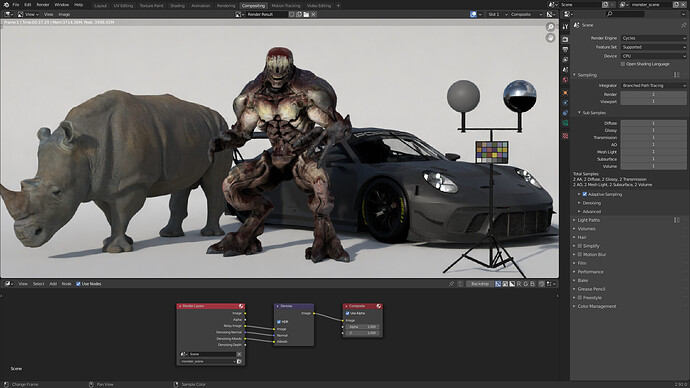Open the Render properties tab icon
Viewport: 690px width, 388px height.
point(565,40)
